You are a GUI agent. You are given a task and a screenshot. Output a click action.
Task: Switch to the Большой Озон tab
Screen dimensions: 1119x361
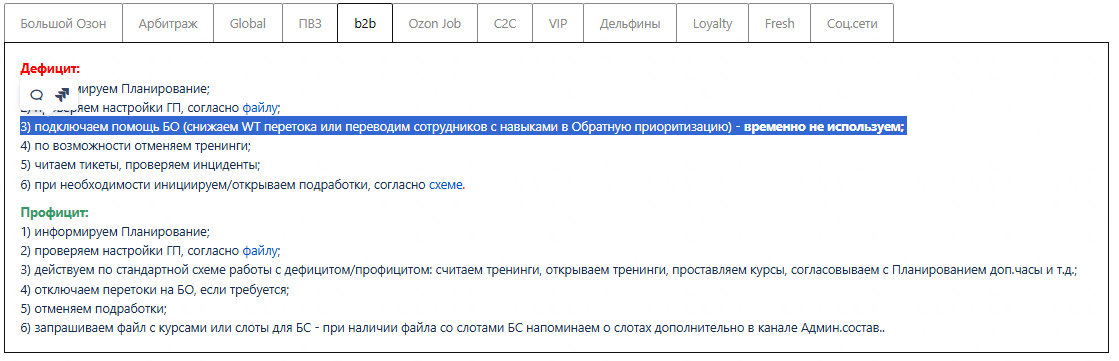64,24
